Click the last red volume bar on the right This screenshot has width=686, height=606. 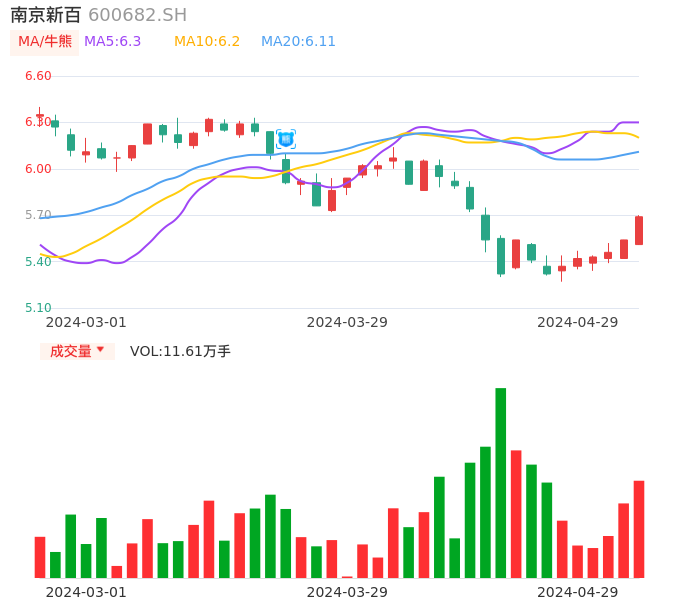(639, 529)
